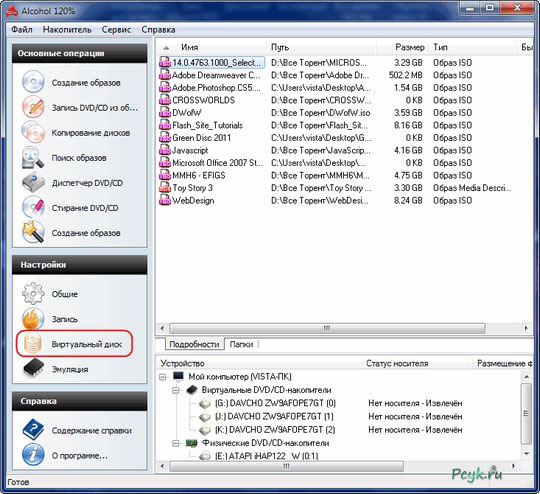Click the 8.24 GB size cell
Viewport: 540px width, 494px height.
coord(408,200)
